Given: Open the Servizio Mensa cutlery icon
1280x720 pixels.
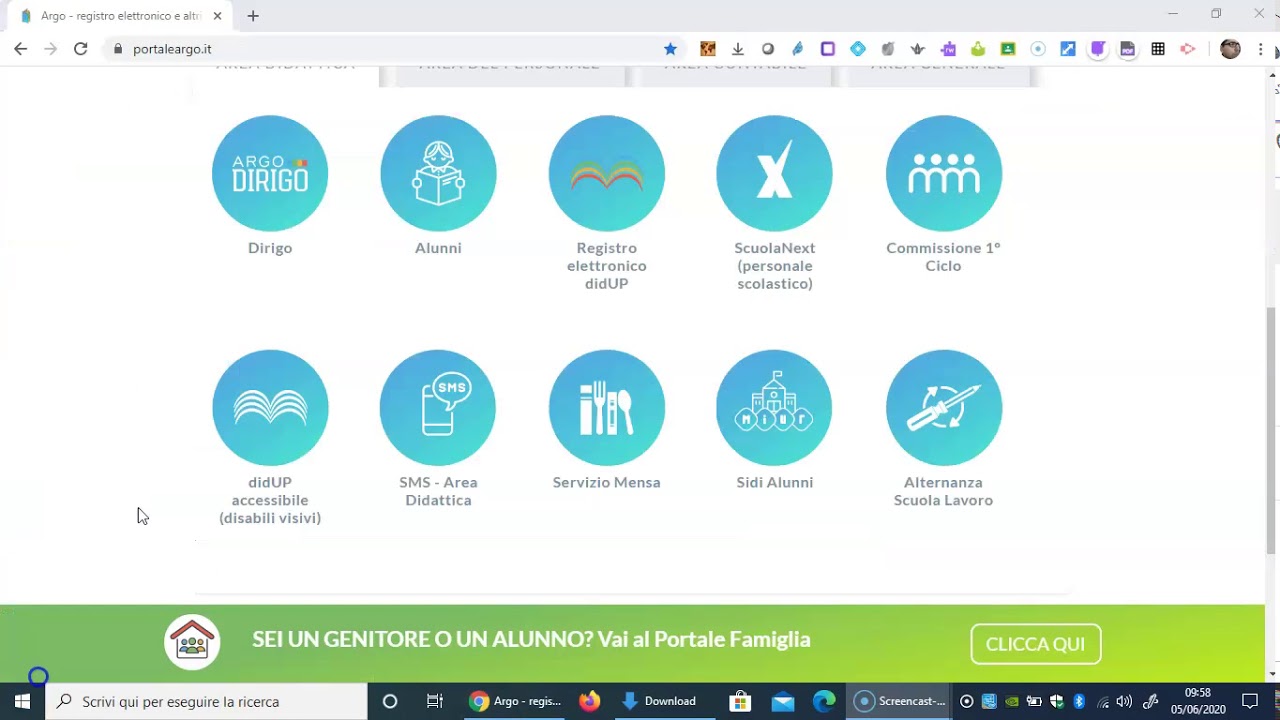Looking at the screenshot, I should 607,408.
